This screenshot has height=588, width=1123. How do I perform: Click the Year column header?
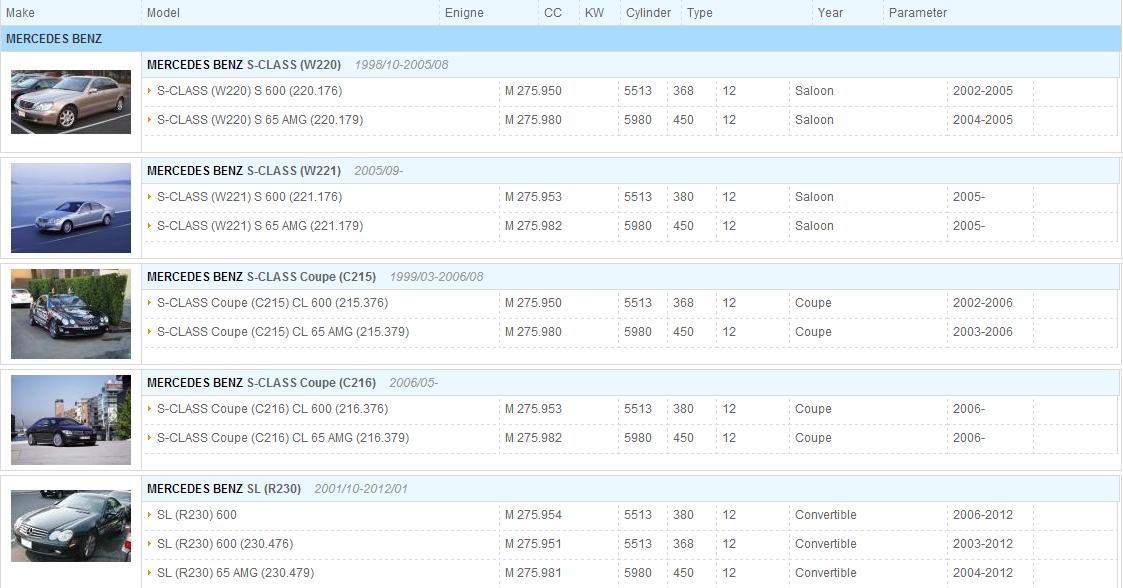pyautogui.click(x=830, y=13)
